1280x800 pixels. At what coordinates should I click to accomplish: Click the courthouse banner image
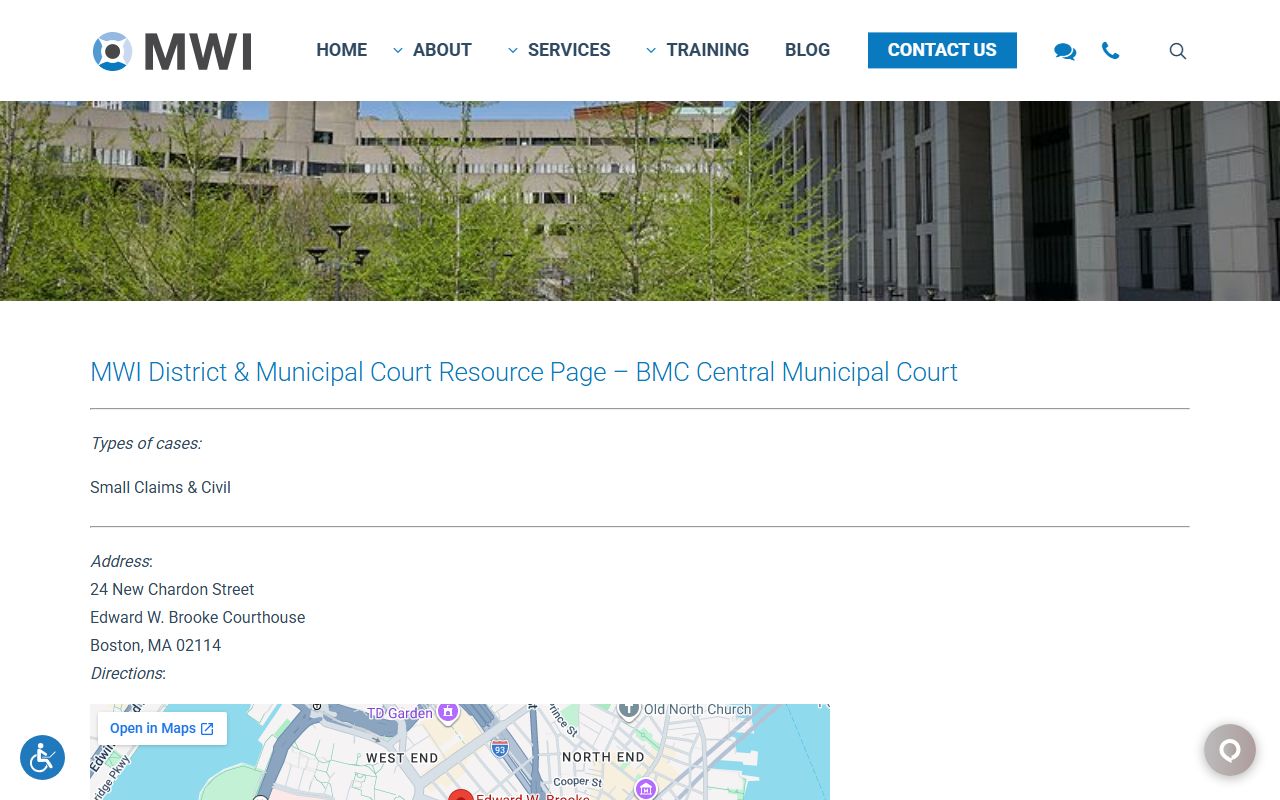pos(640,200)
